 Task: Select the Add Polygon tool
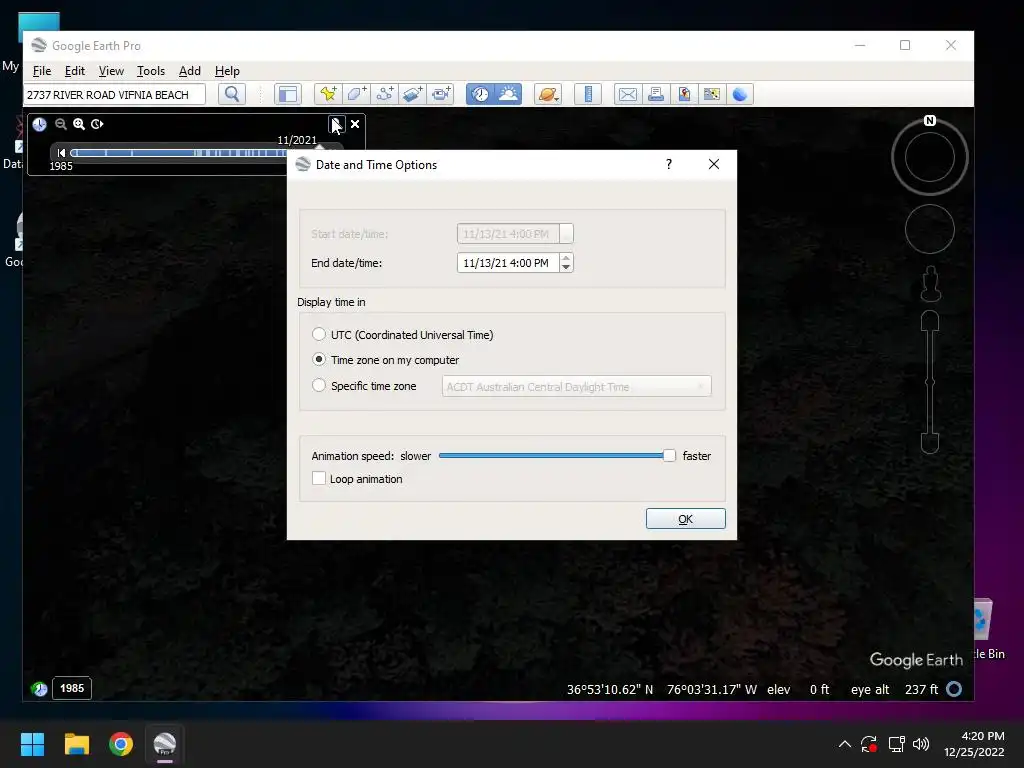357,94
